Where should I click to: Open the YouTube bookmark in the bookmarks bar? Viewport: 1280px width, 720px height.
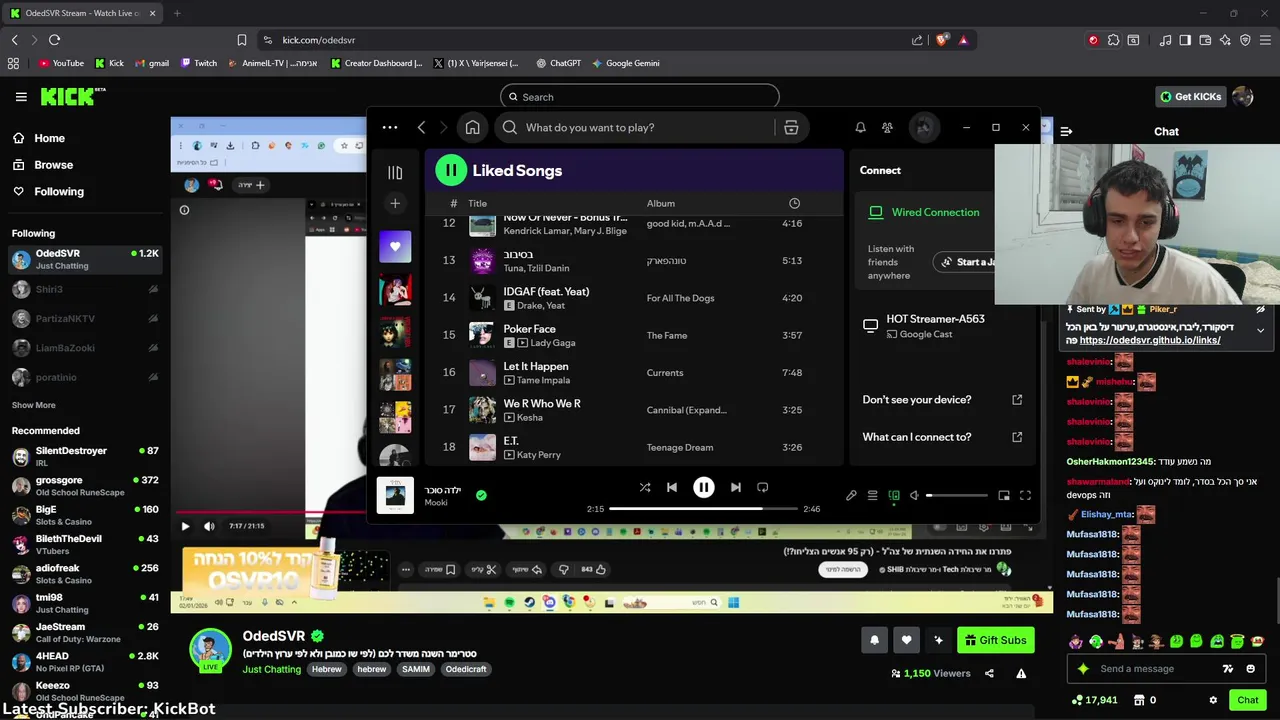61,63
